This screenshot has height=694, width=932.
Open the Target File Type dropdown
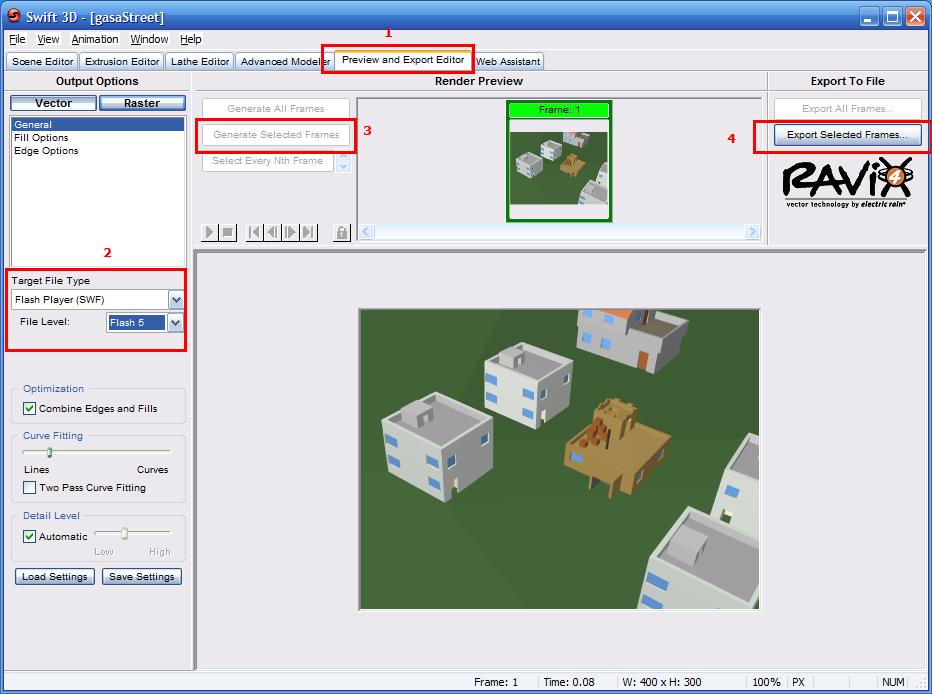pyautogui.click(x=176, y=300)
